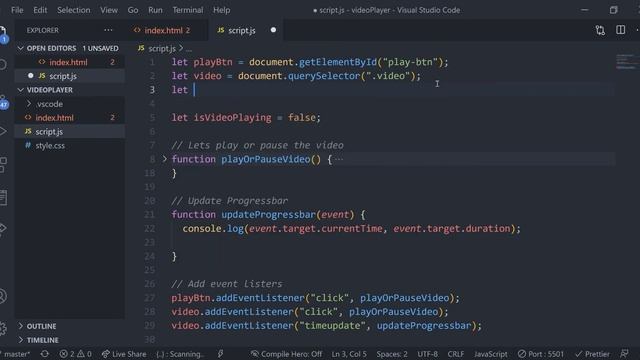Click the Scanning status item
This screenshot has width=640, height=360.
180,353
